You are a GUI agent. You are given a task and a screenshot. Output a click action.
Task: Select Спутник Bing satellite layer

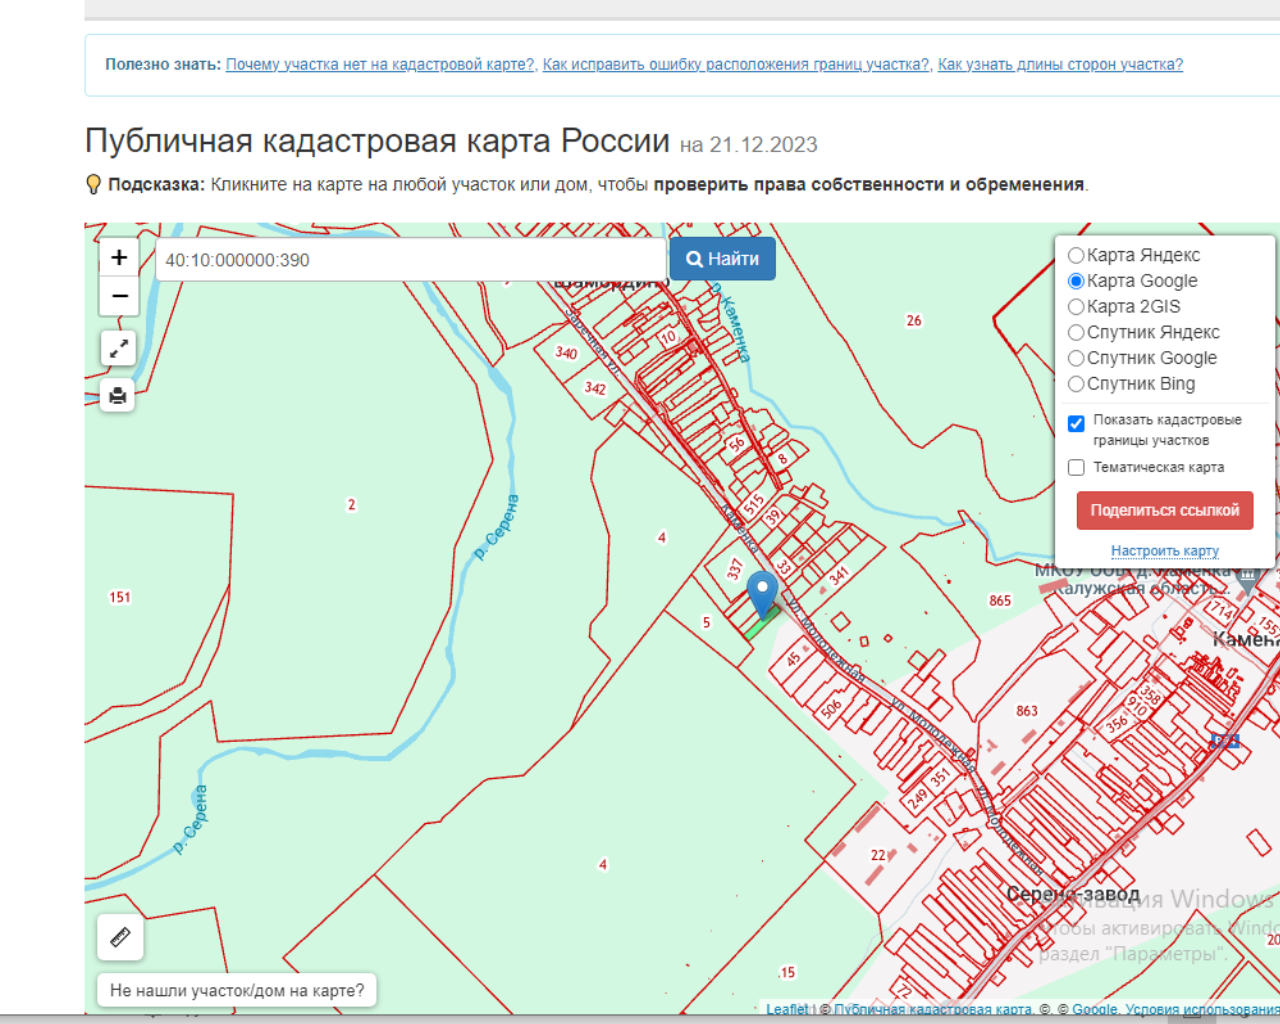[1076, 384]
